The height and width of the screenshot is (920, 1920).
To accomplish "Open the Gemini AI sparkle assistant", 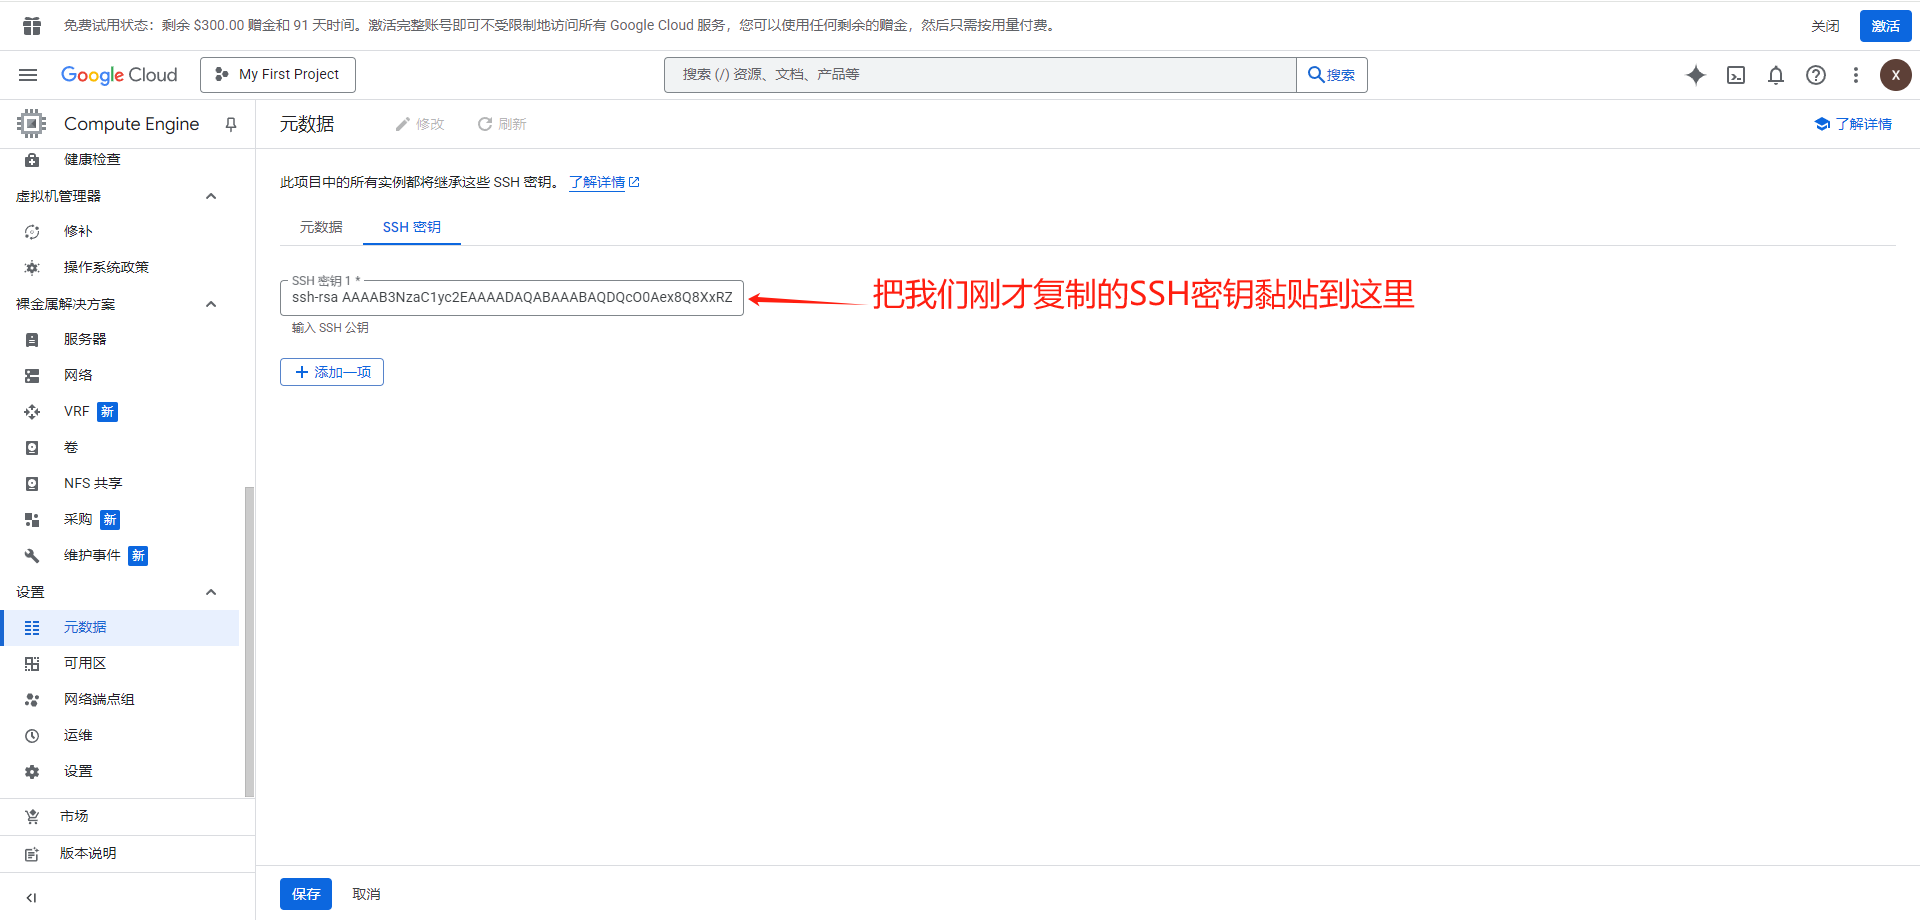I will 1696,75.
